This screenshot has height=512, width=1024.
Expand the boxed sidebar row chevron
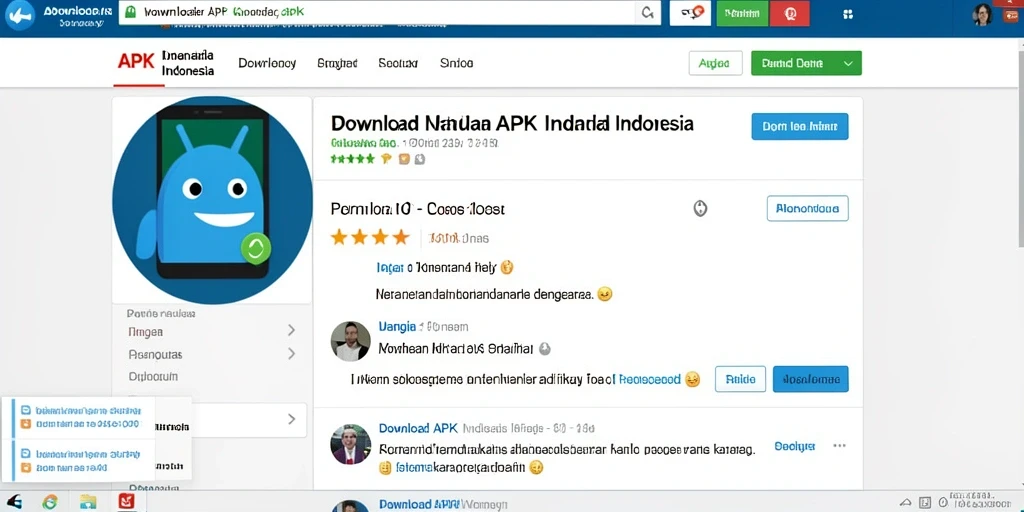[x=291, y=419]
